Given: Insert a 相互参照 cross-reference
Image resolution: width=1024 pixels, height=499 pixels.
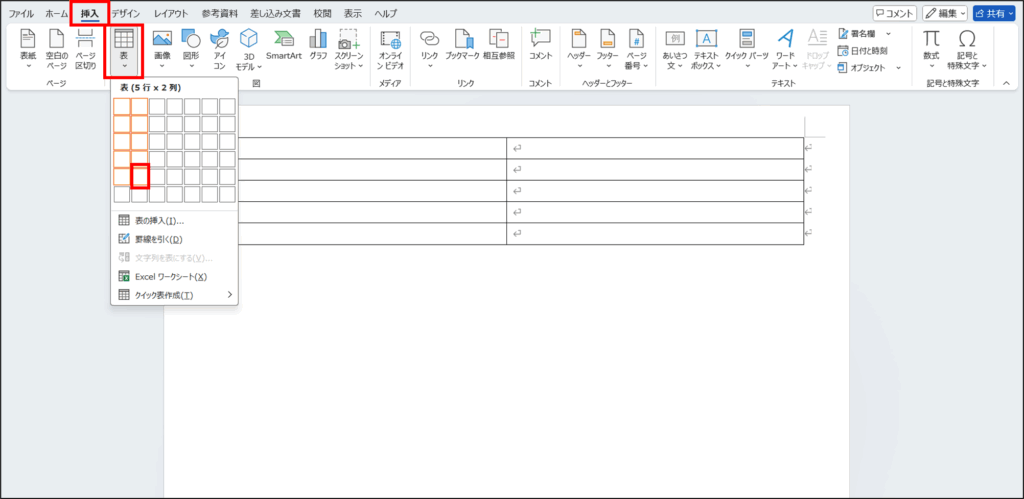Looking at the screenshot, I should [499, 46].
